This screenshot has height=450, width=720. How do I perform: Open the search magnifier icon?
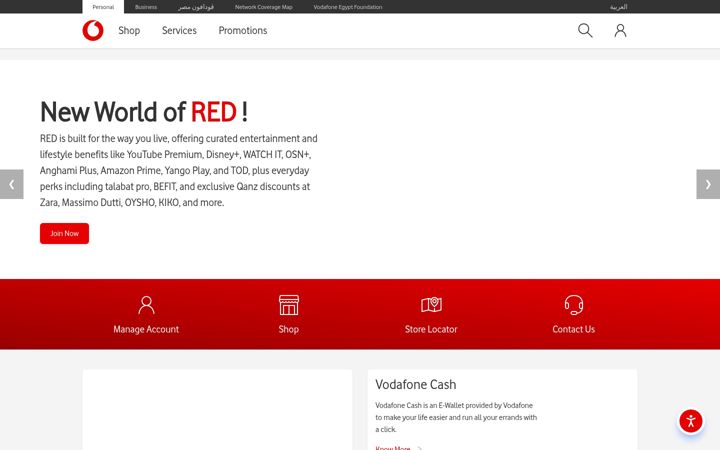point(585,30)
